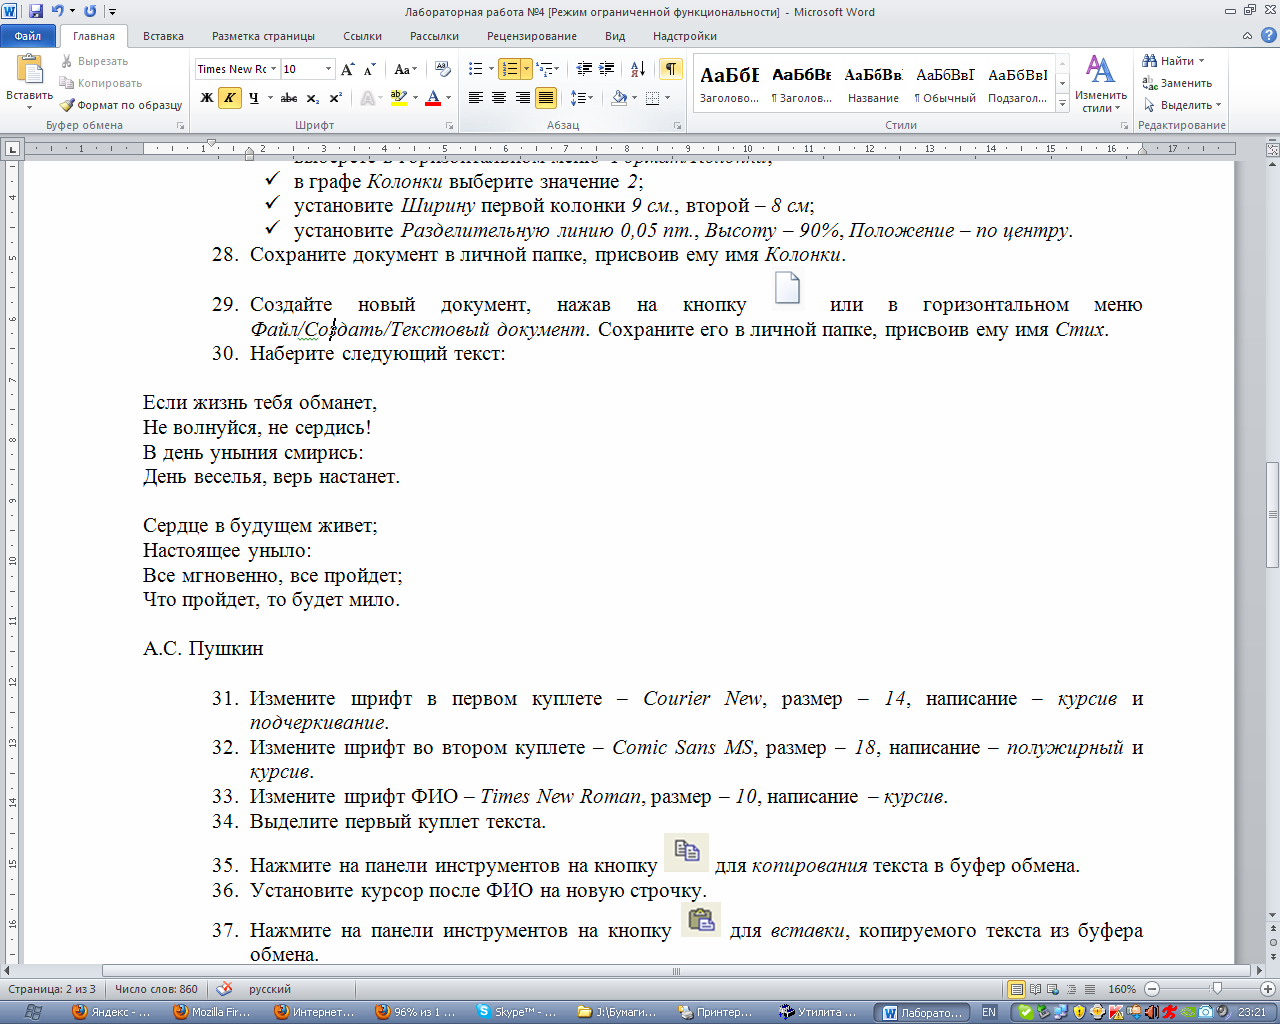The height and width of the screenshot is (1024, 1280).
Task: Click the Save icon in Quick Access toolbar
Action: (x=36, y=11)
